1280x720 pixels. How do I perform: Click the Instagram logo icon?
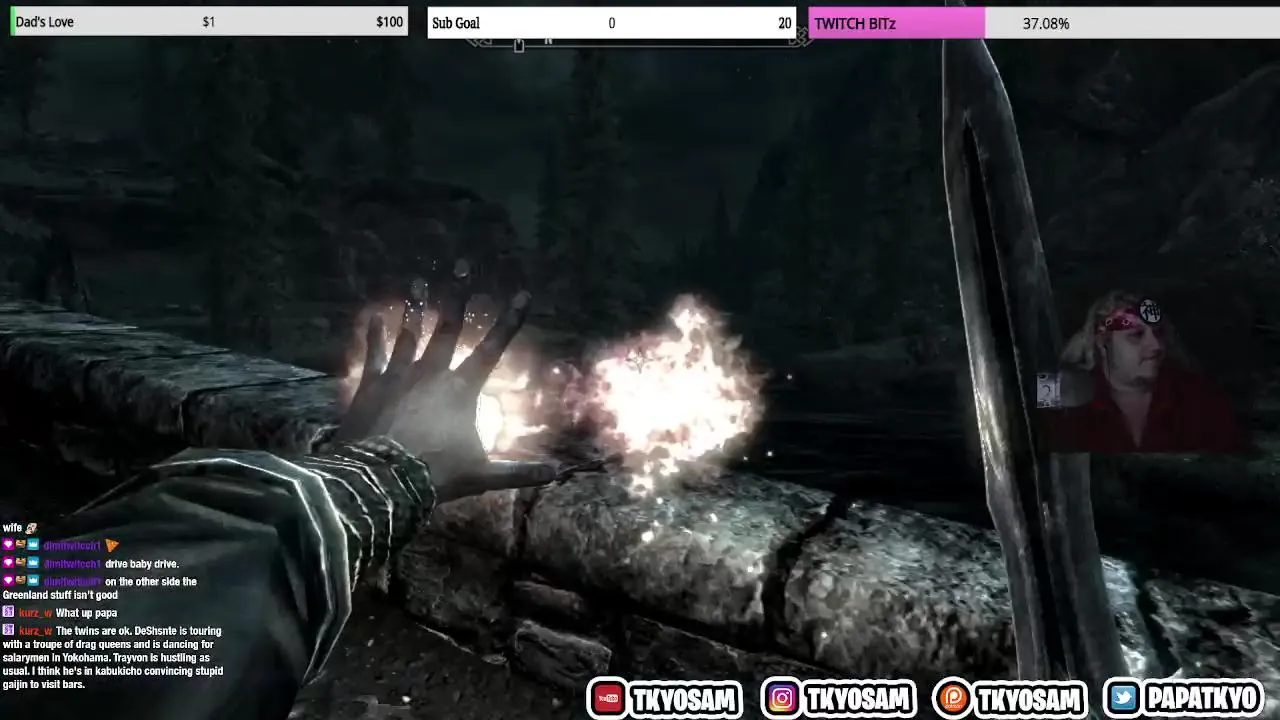782,699
